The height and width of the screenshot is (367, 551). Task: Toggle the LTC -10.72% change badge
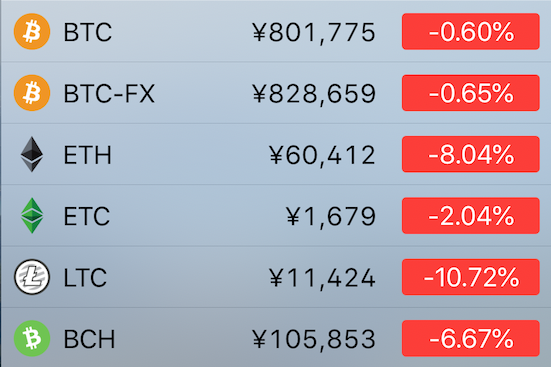[x=471, y=277]
